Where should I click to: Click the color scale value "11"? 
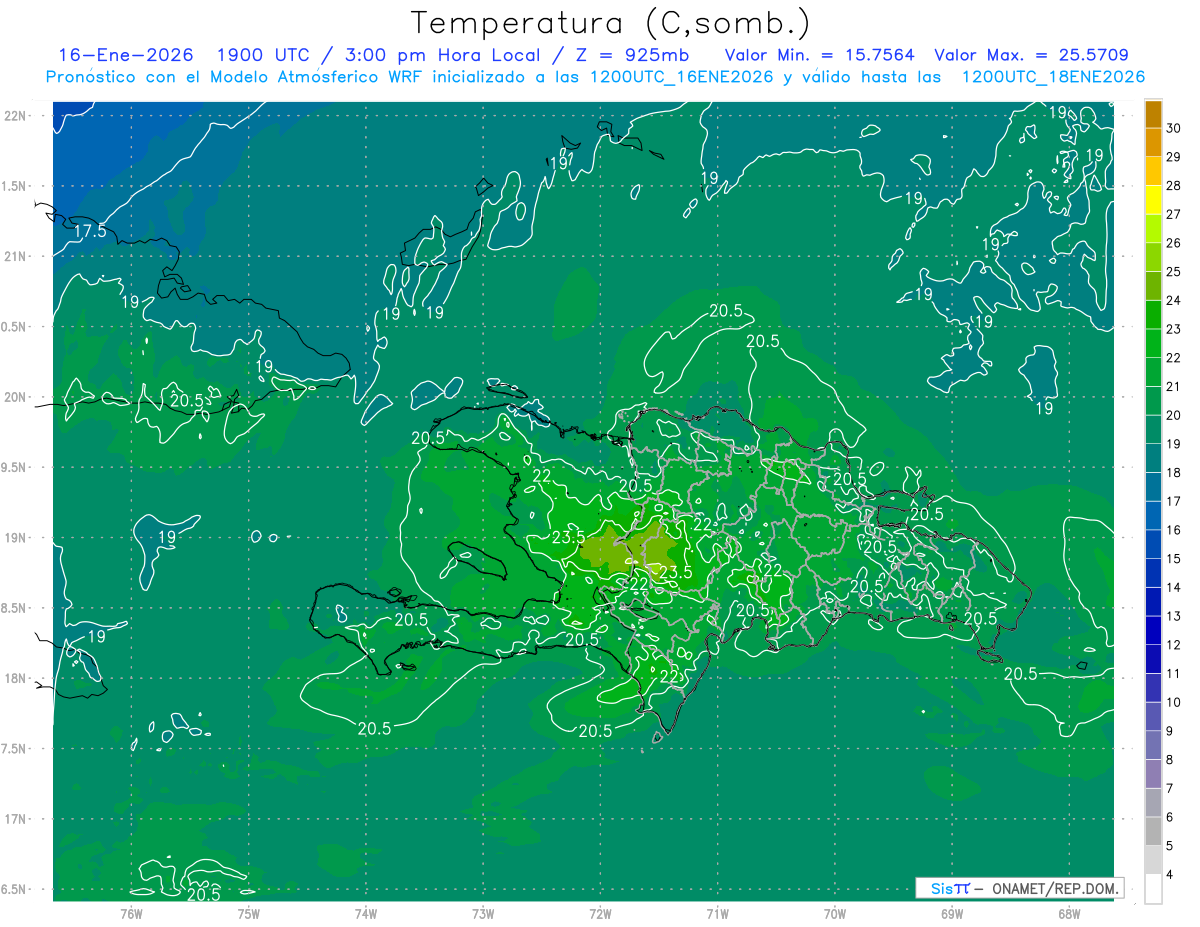click(x=1173, y=673)
